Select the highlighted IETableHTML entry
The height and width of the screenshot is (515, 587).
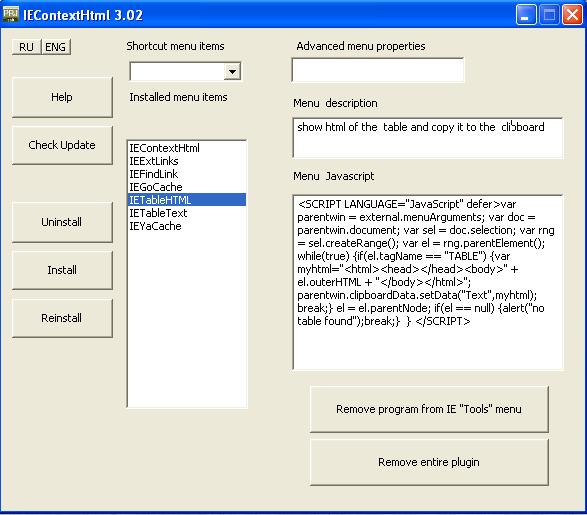click(x=186, y=200)
